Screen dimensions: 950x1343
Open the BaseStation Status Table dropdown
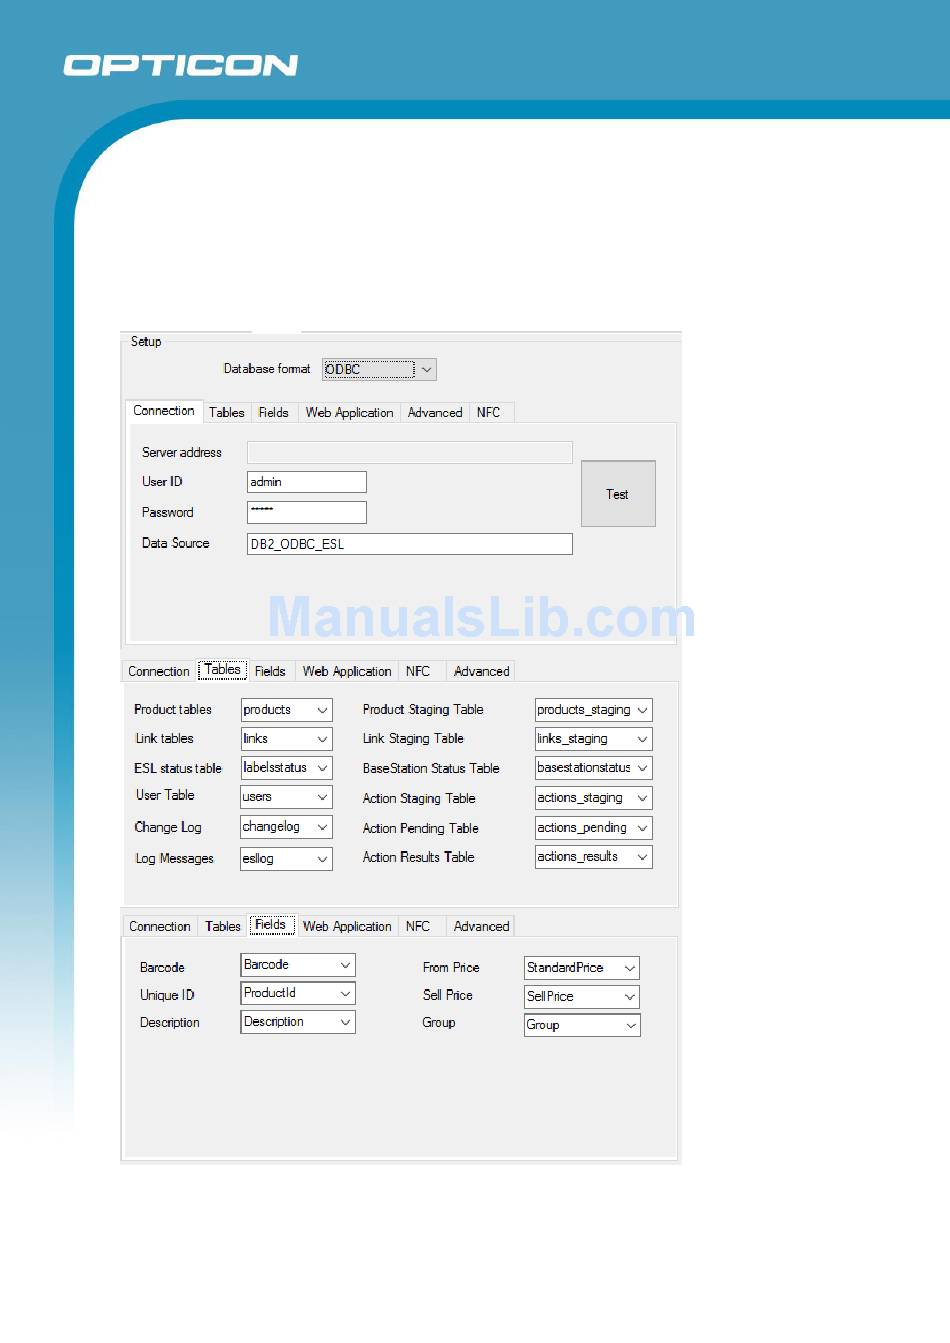(593, 768)
